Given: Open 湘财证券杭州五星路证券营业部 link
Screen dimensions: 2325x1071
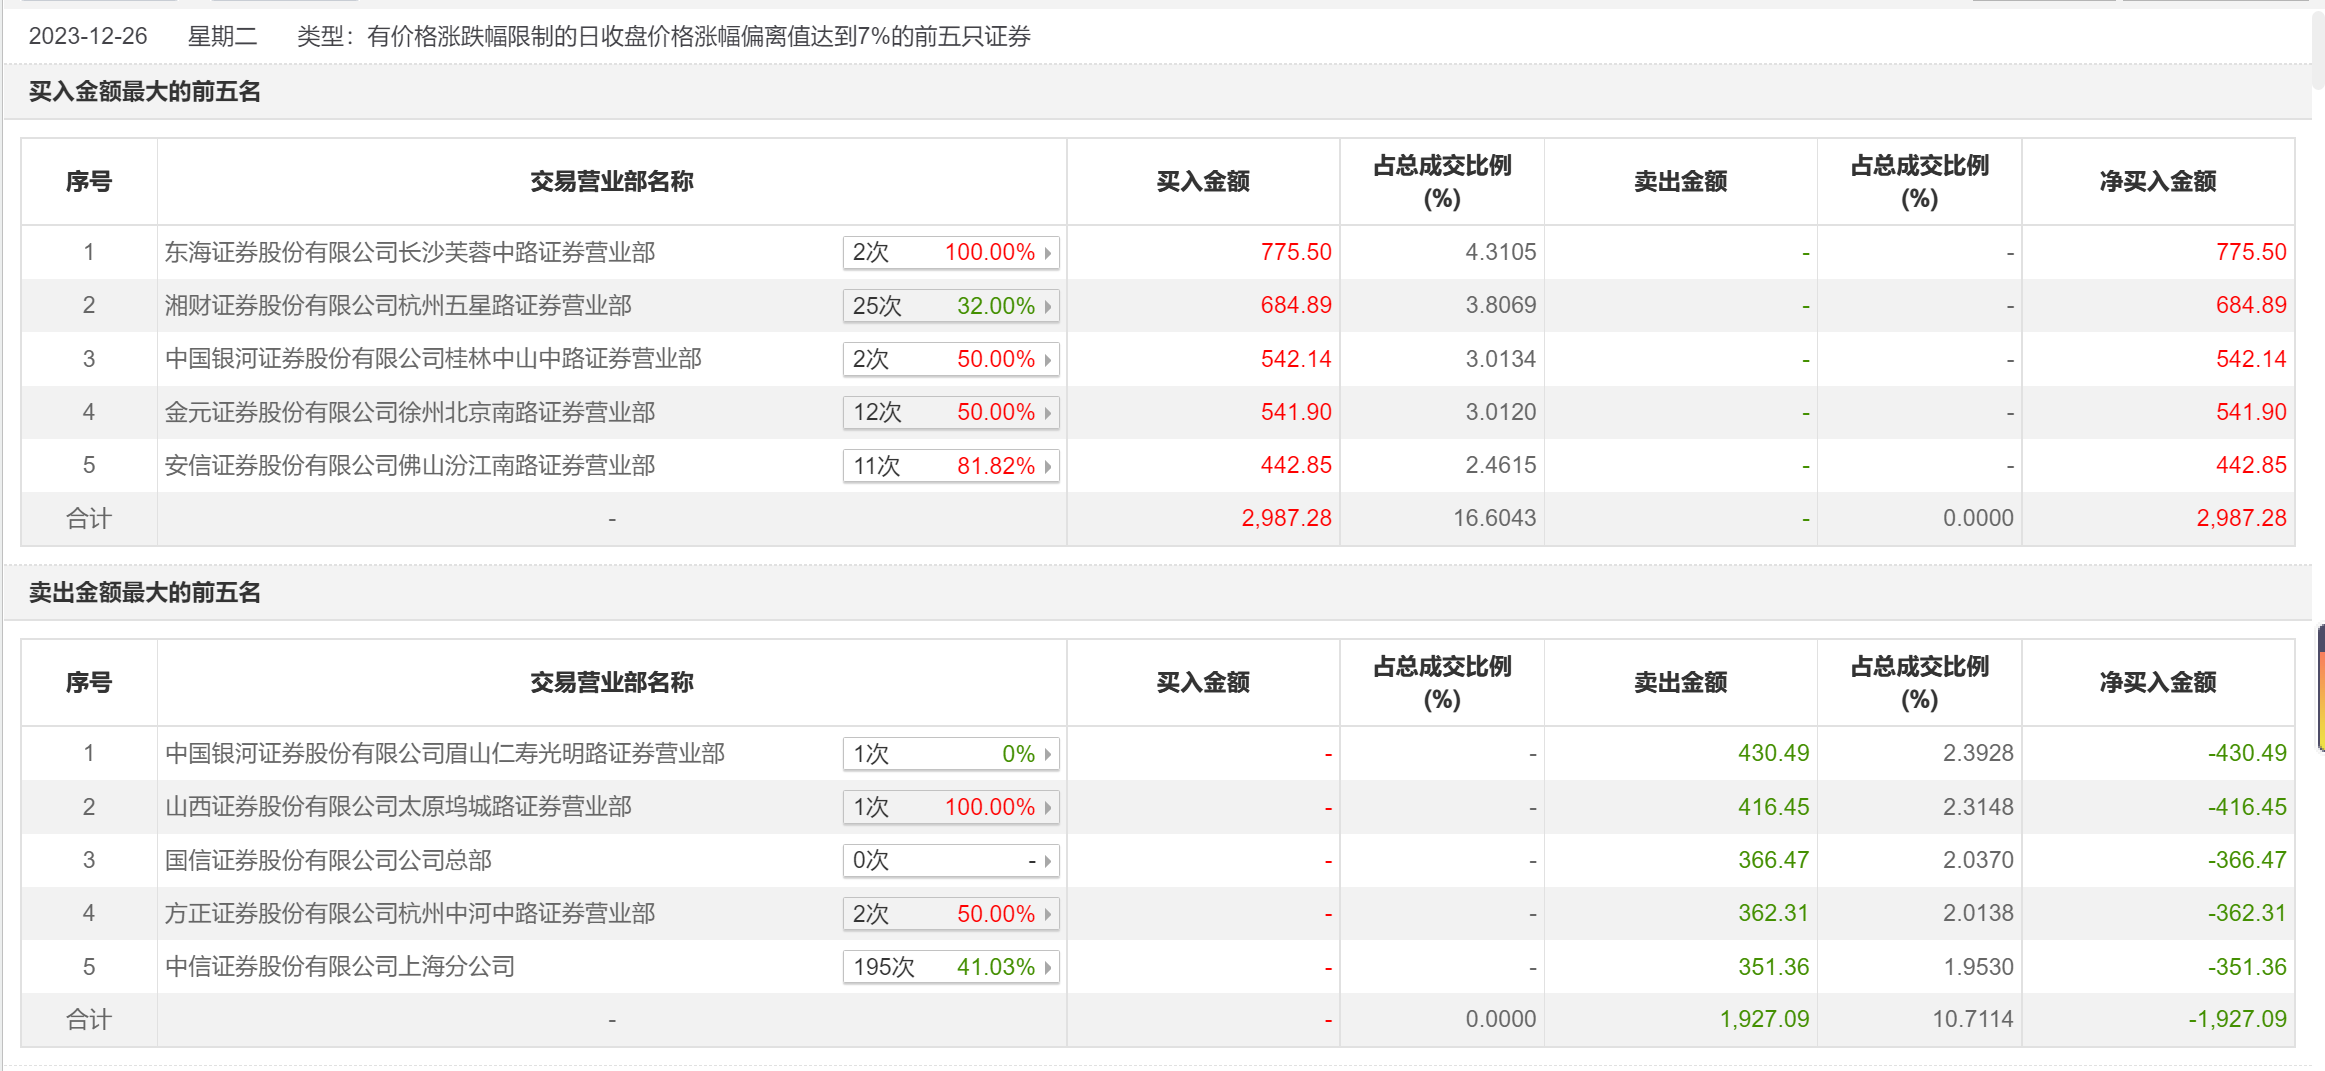Looking at the screenshot, I should [x=398, y=305].
